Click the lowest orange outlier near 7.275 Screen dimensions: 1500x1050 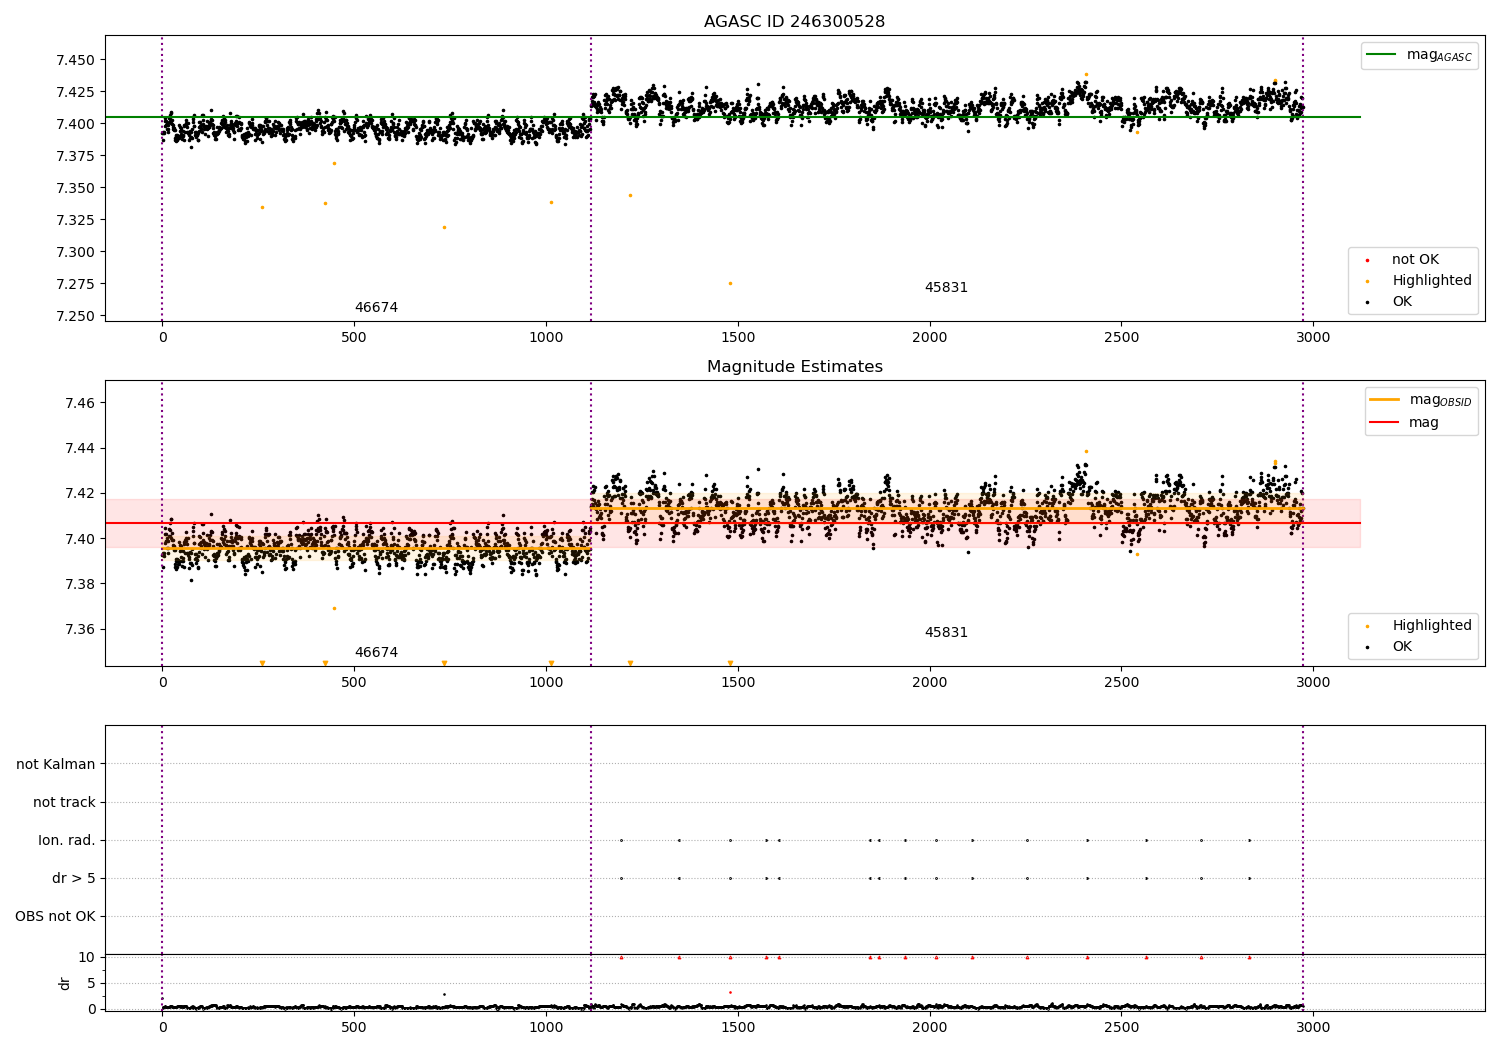pos(730,283)
